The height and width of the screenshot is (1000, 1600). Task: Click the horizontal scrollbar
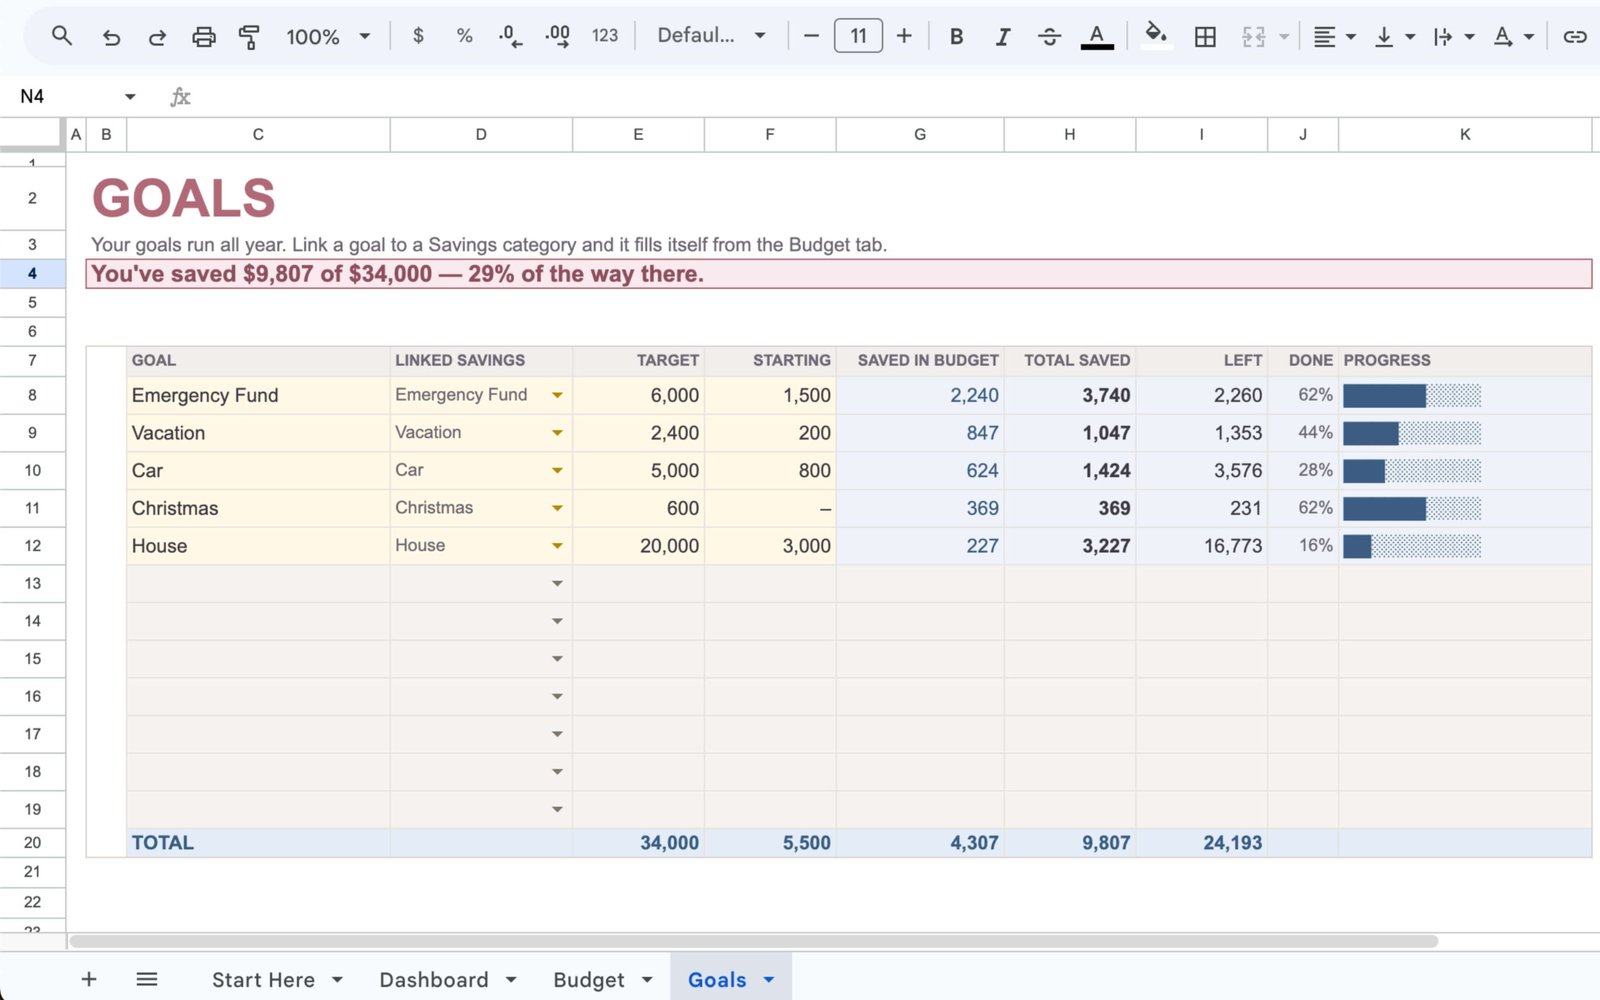[753, 941]
